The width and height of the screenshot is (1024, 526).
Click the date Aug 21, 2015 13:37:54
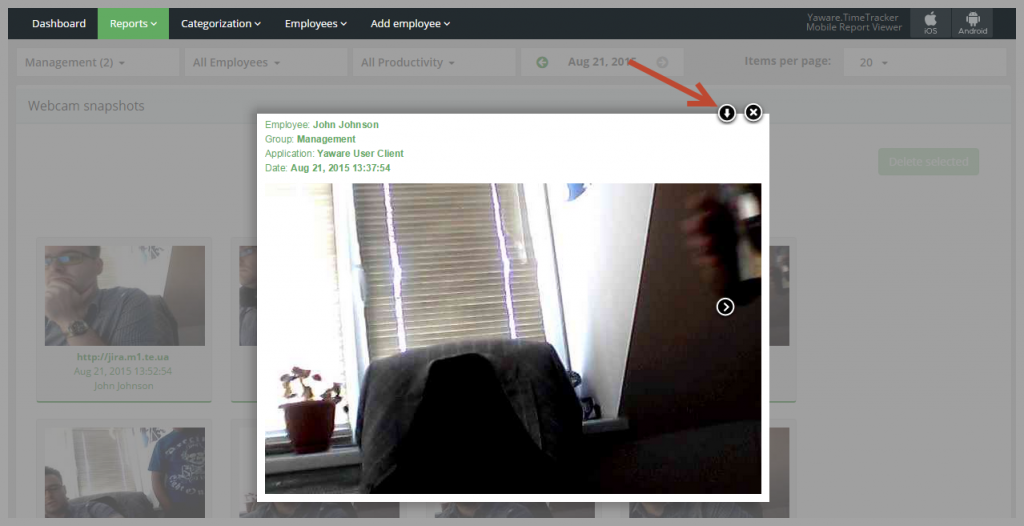[340, 168]
